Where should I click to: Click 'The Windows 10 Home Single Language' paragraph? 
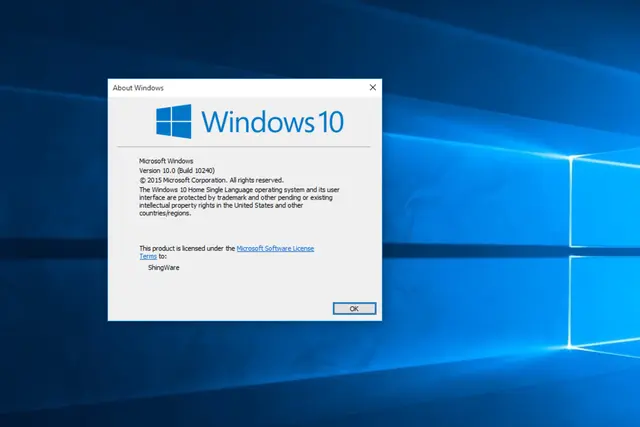239,201
